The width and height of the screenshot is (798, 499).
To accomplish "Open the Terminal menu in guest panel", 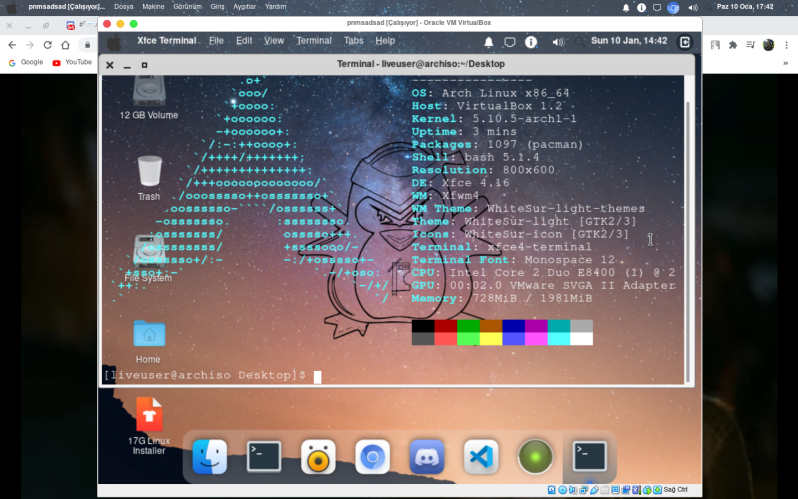I will 314,41.
